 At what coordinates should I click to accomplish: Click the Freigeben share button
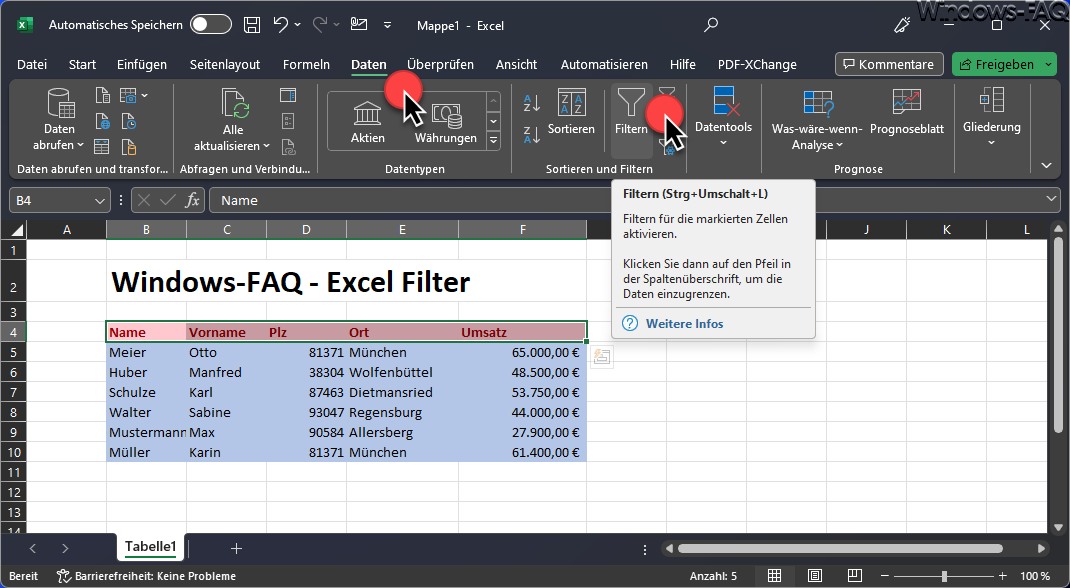click(996, 65)
